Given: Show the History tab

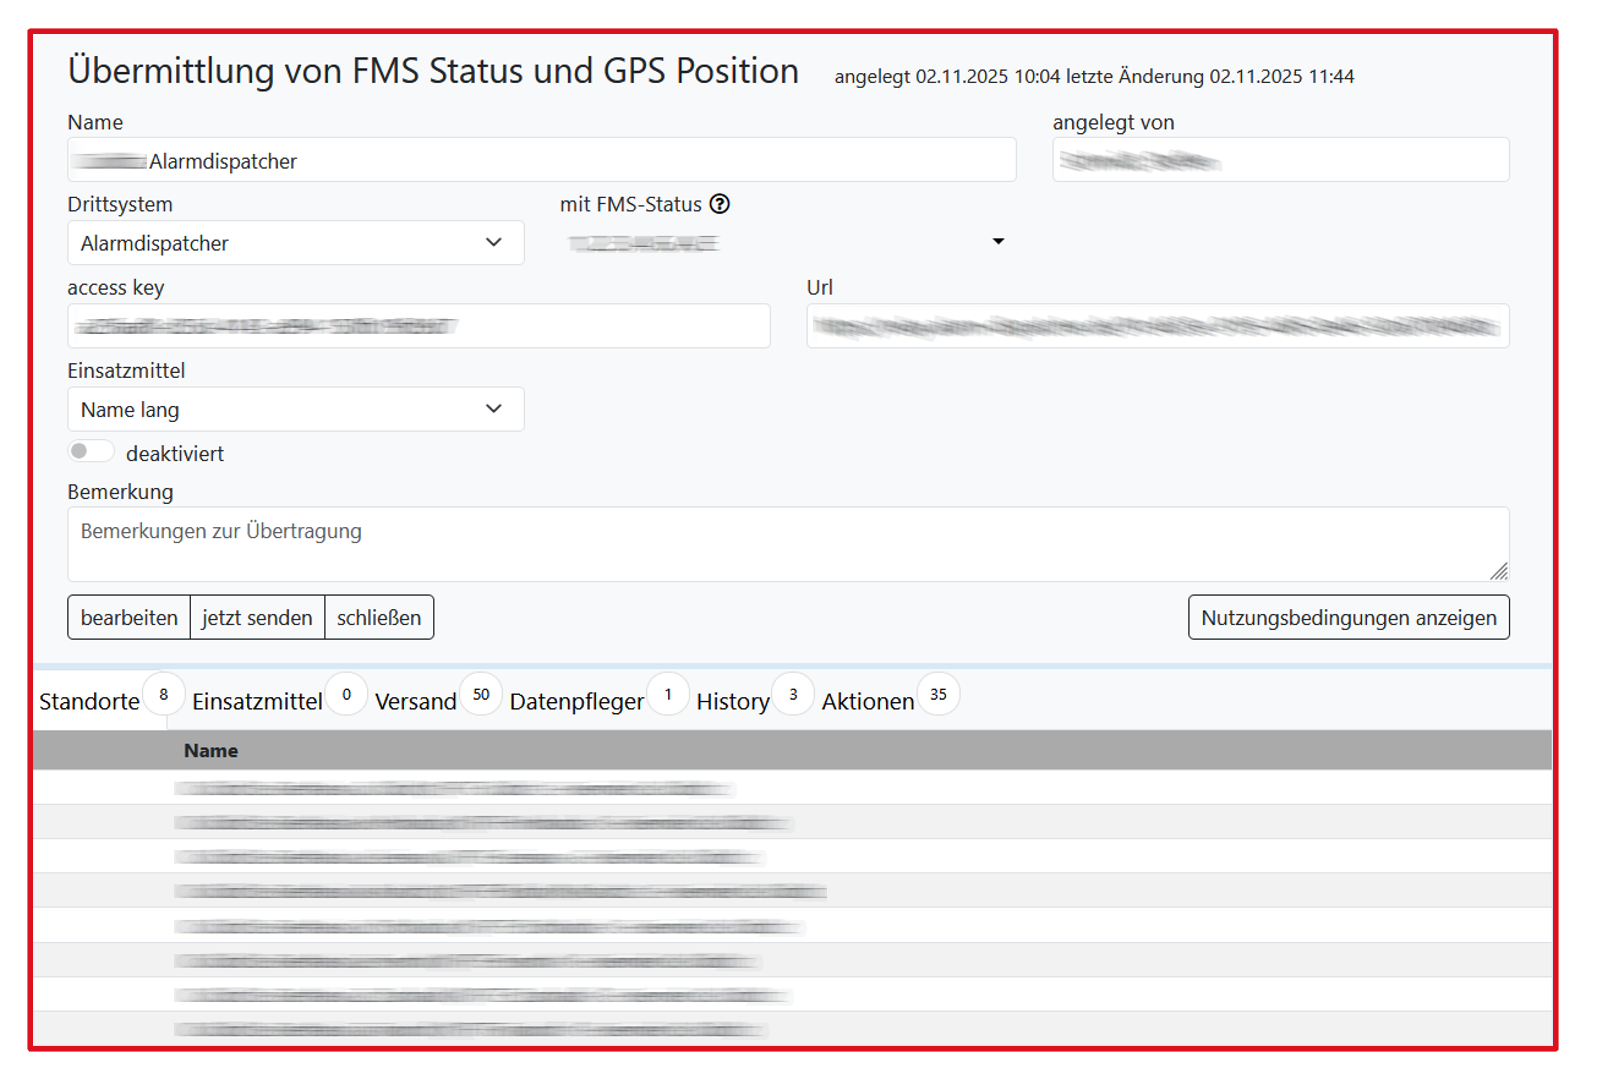Looking at the screenshot, I should [732, 702].
